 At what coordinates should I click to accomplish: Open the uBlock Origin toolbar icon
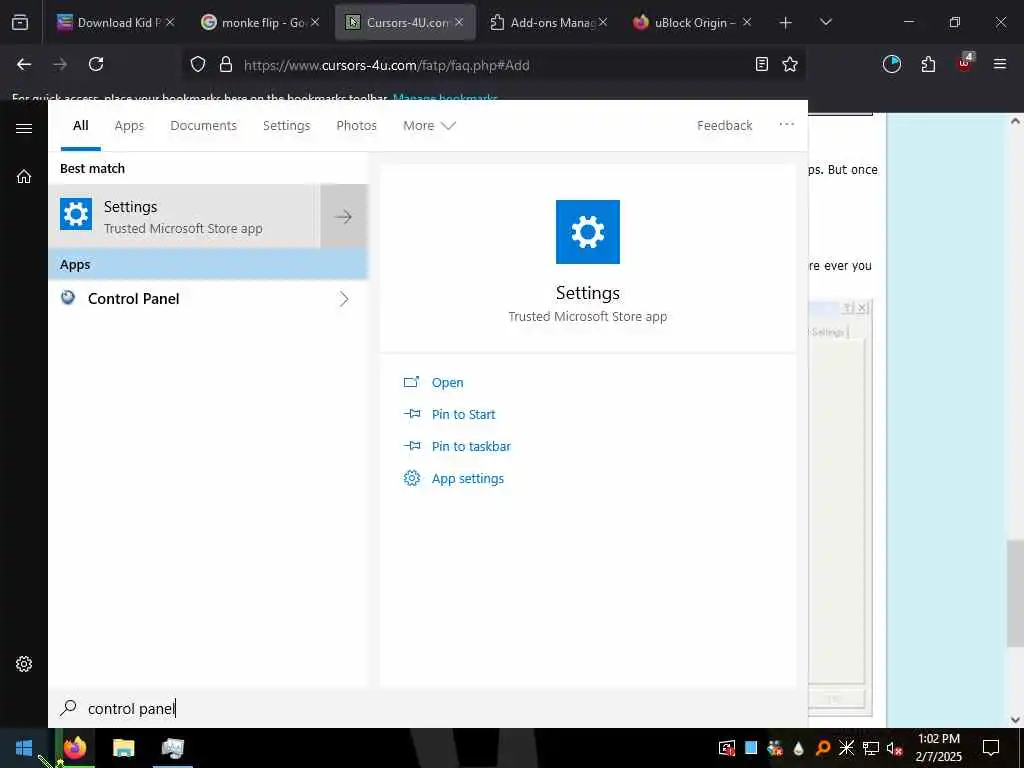[x=965, y=63]
